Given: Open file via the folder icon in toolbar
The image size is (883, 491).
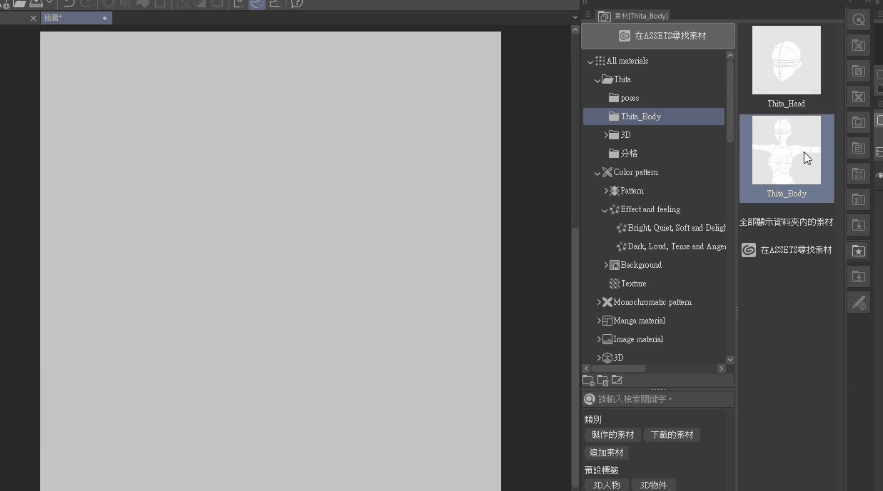Looking at the screenshot, I should (19, 3).
